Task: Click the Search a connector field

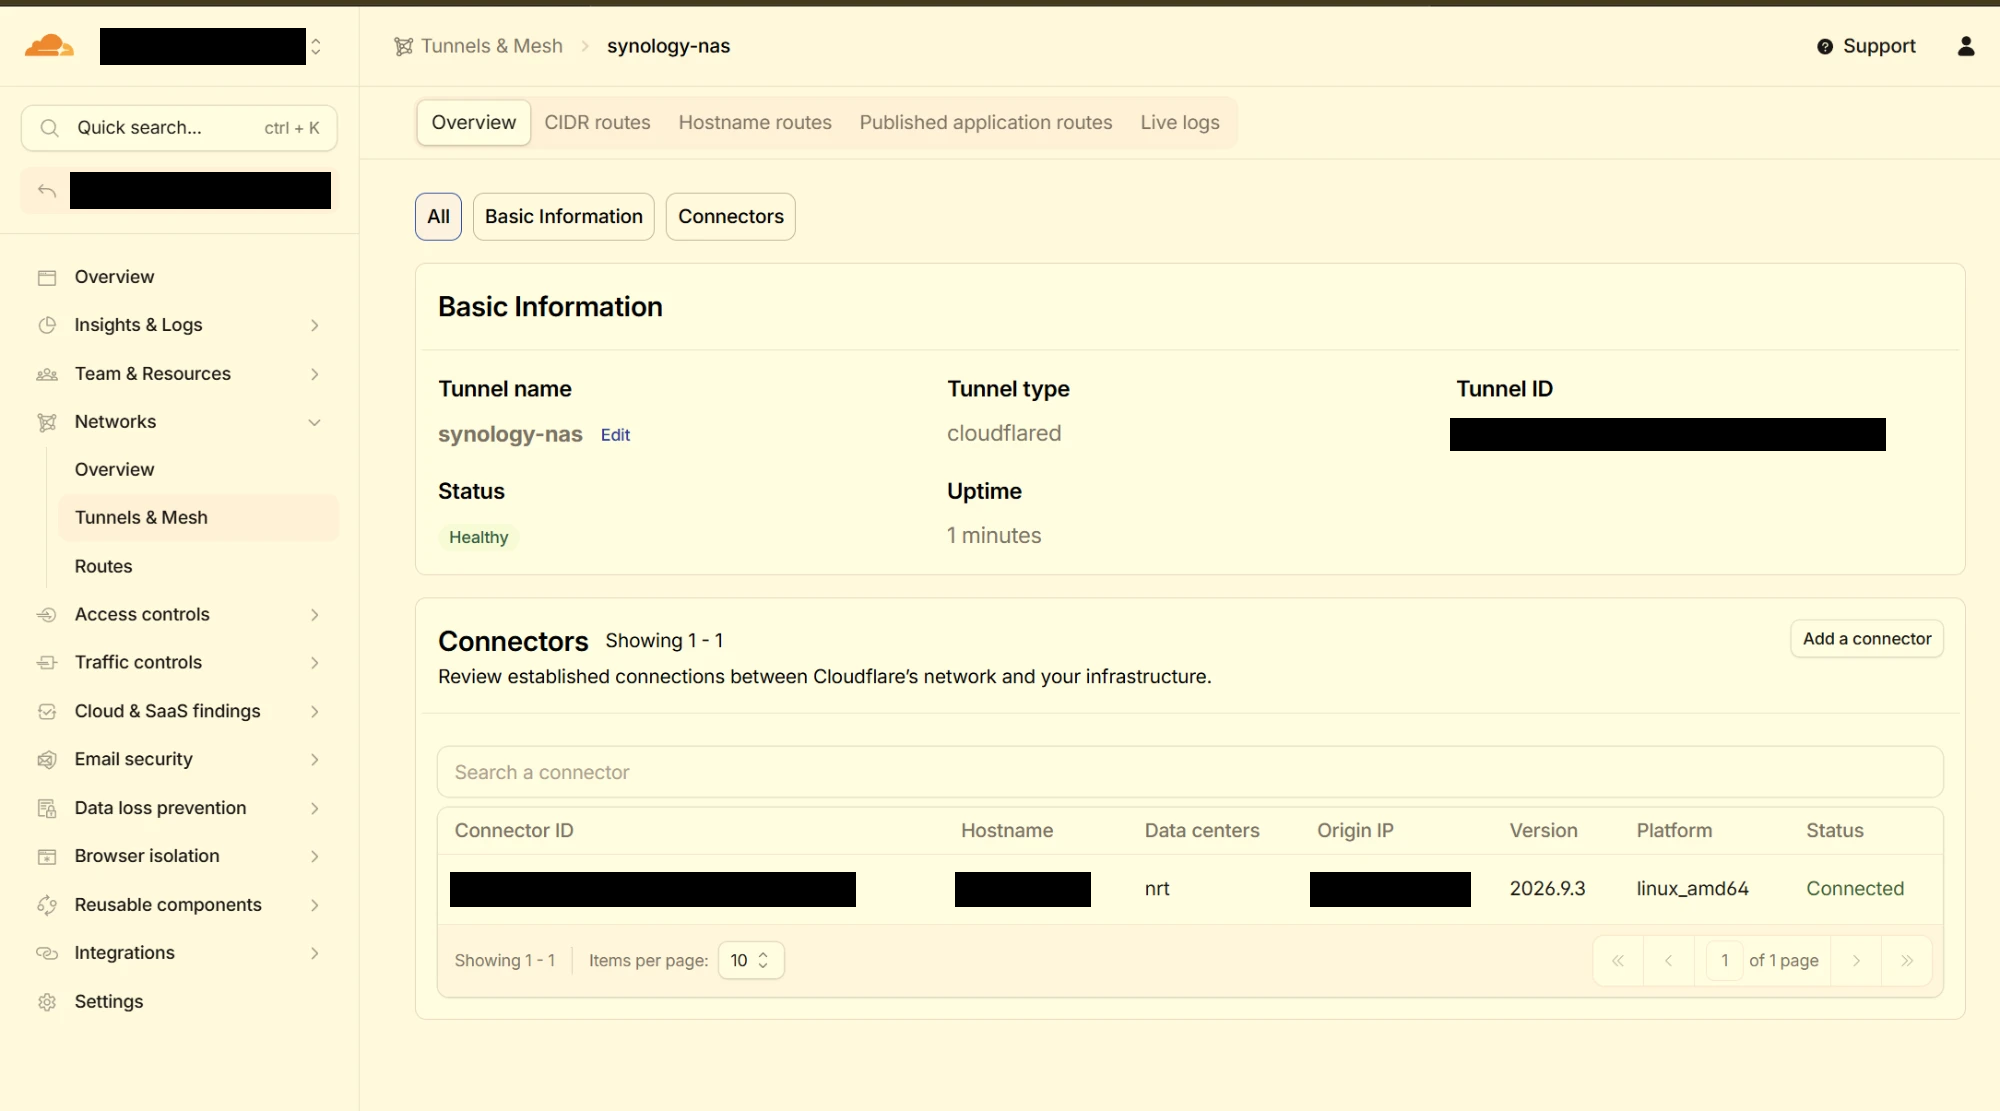Action: [x=1190, y=772]
